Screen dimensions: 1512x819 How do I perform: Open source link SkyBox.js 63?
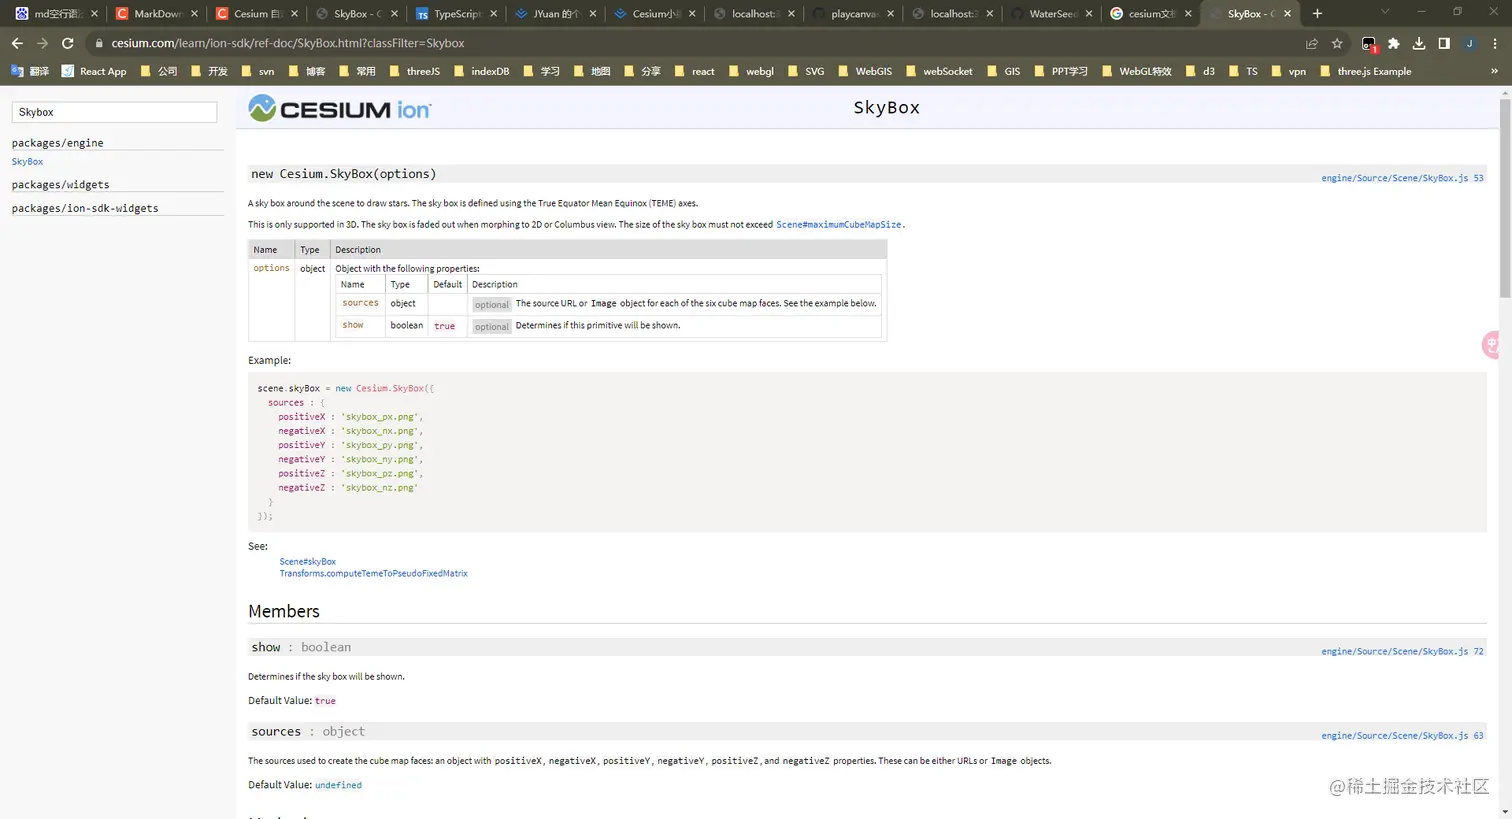tap(1402, 735)
